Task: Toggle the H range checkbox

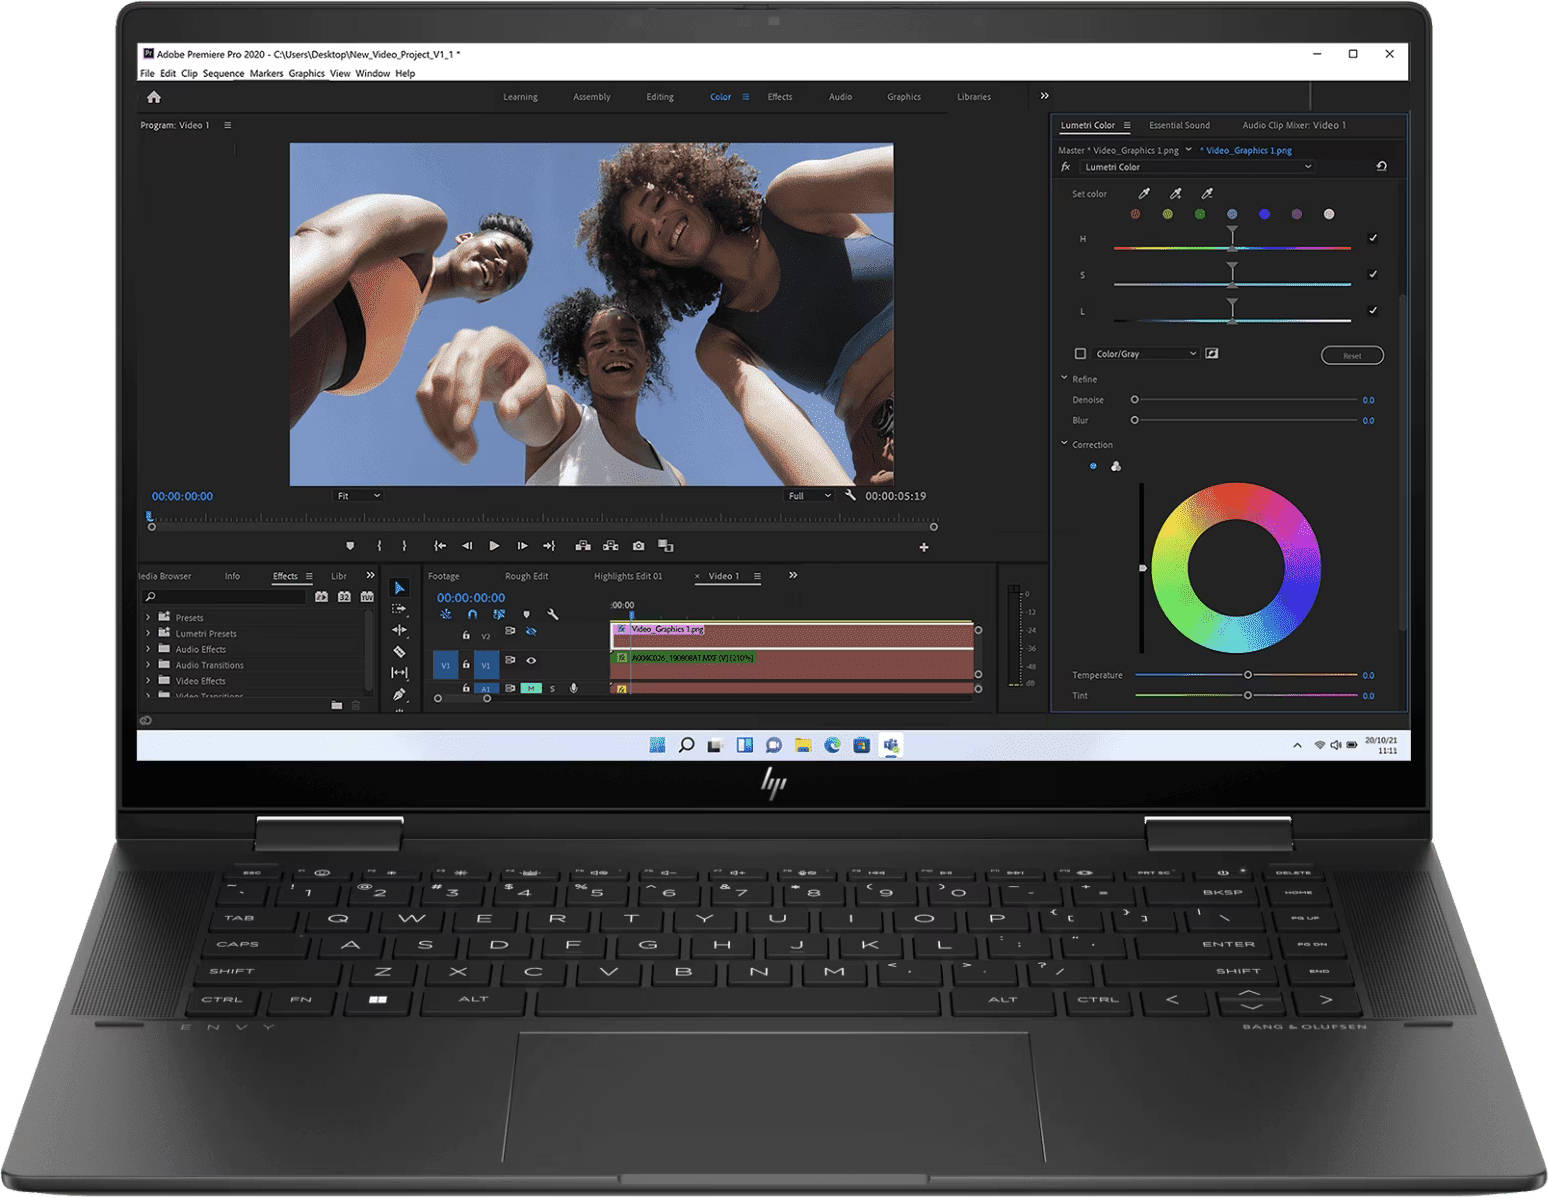Action: click(1373, 238)
